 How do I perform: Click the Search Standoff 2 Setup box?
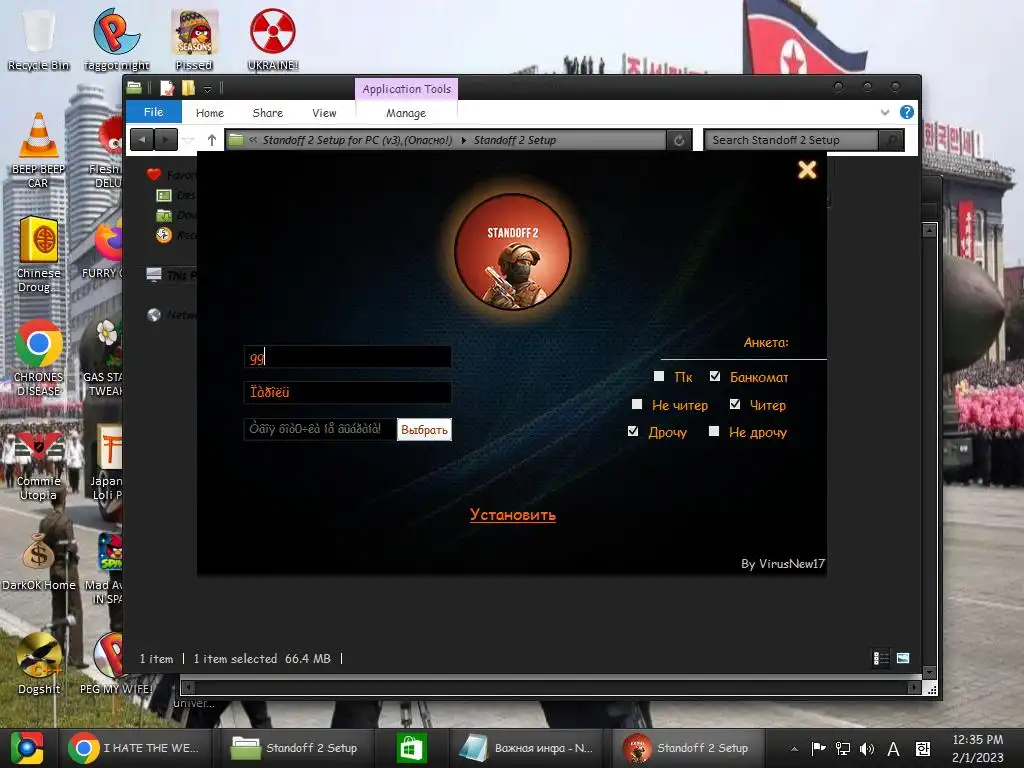[792, 140]
